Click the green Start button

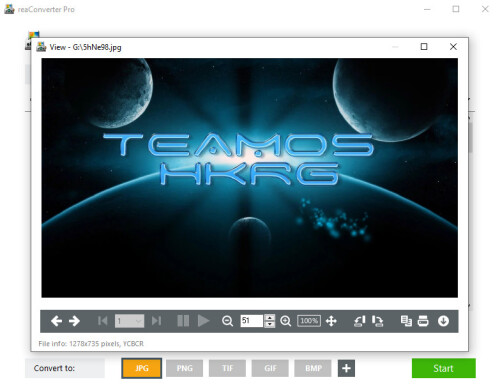click(444, 368)
